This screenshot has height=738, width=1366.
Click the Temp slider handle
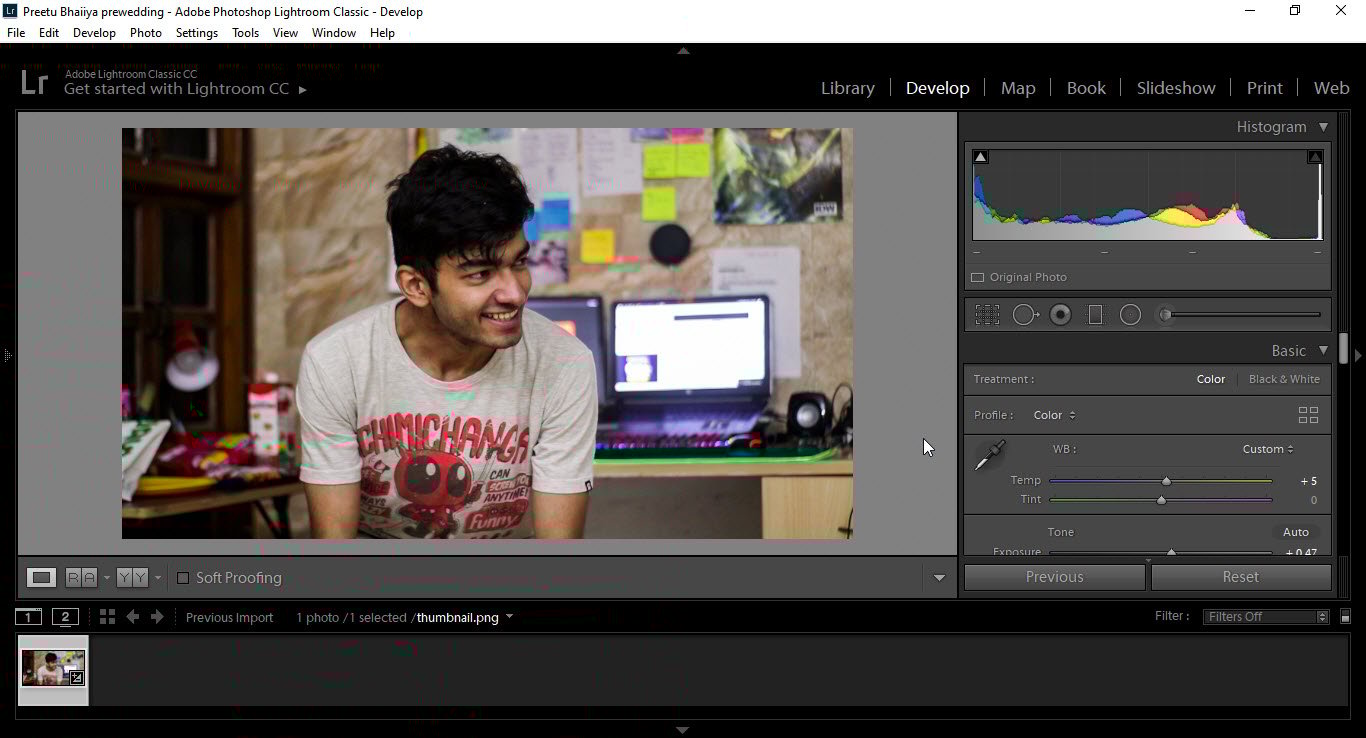(1166, 481)
